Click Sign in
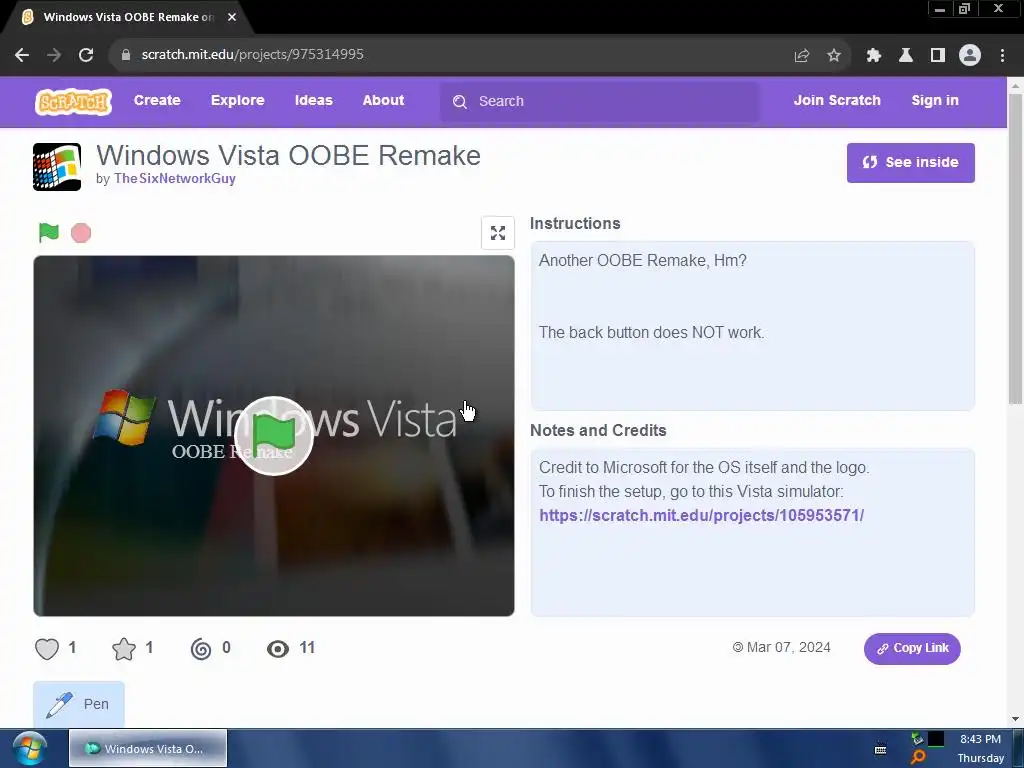1024x768 pixels. pyautogui.click(x=935, y=101)
